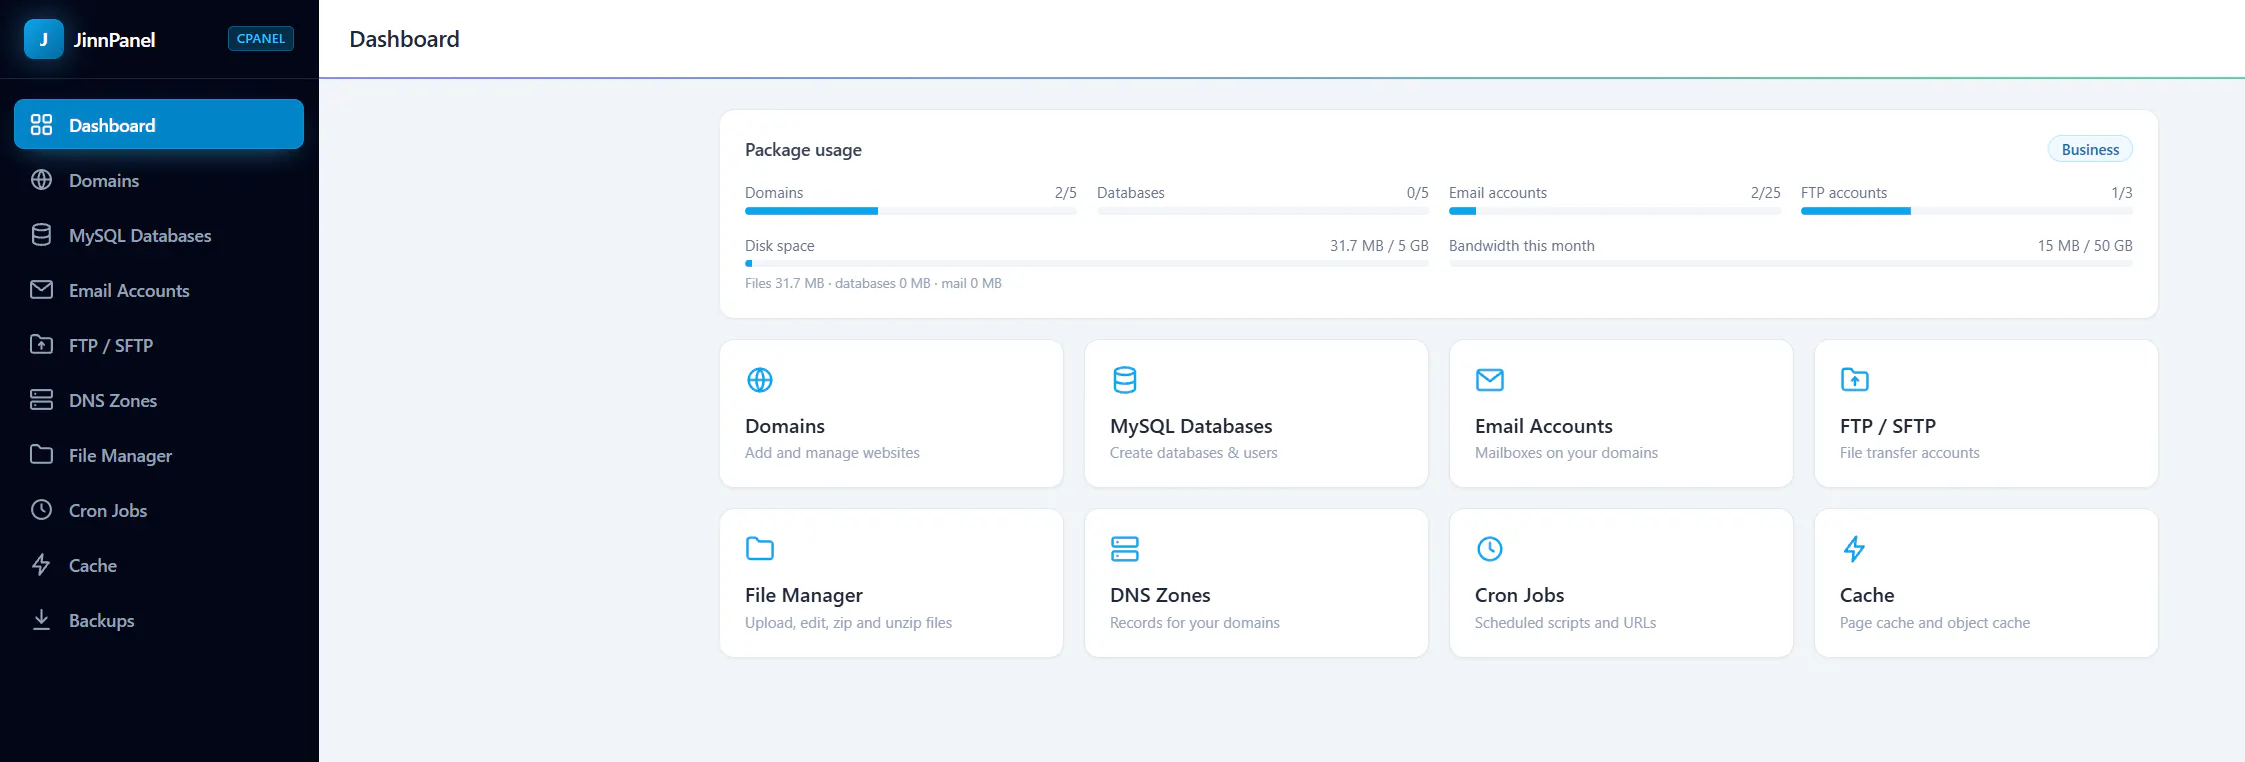Click the CPANEL badge
The width and height of the screenshot is (2245, 762).
coord(261,39)
